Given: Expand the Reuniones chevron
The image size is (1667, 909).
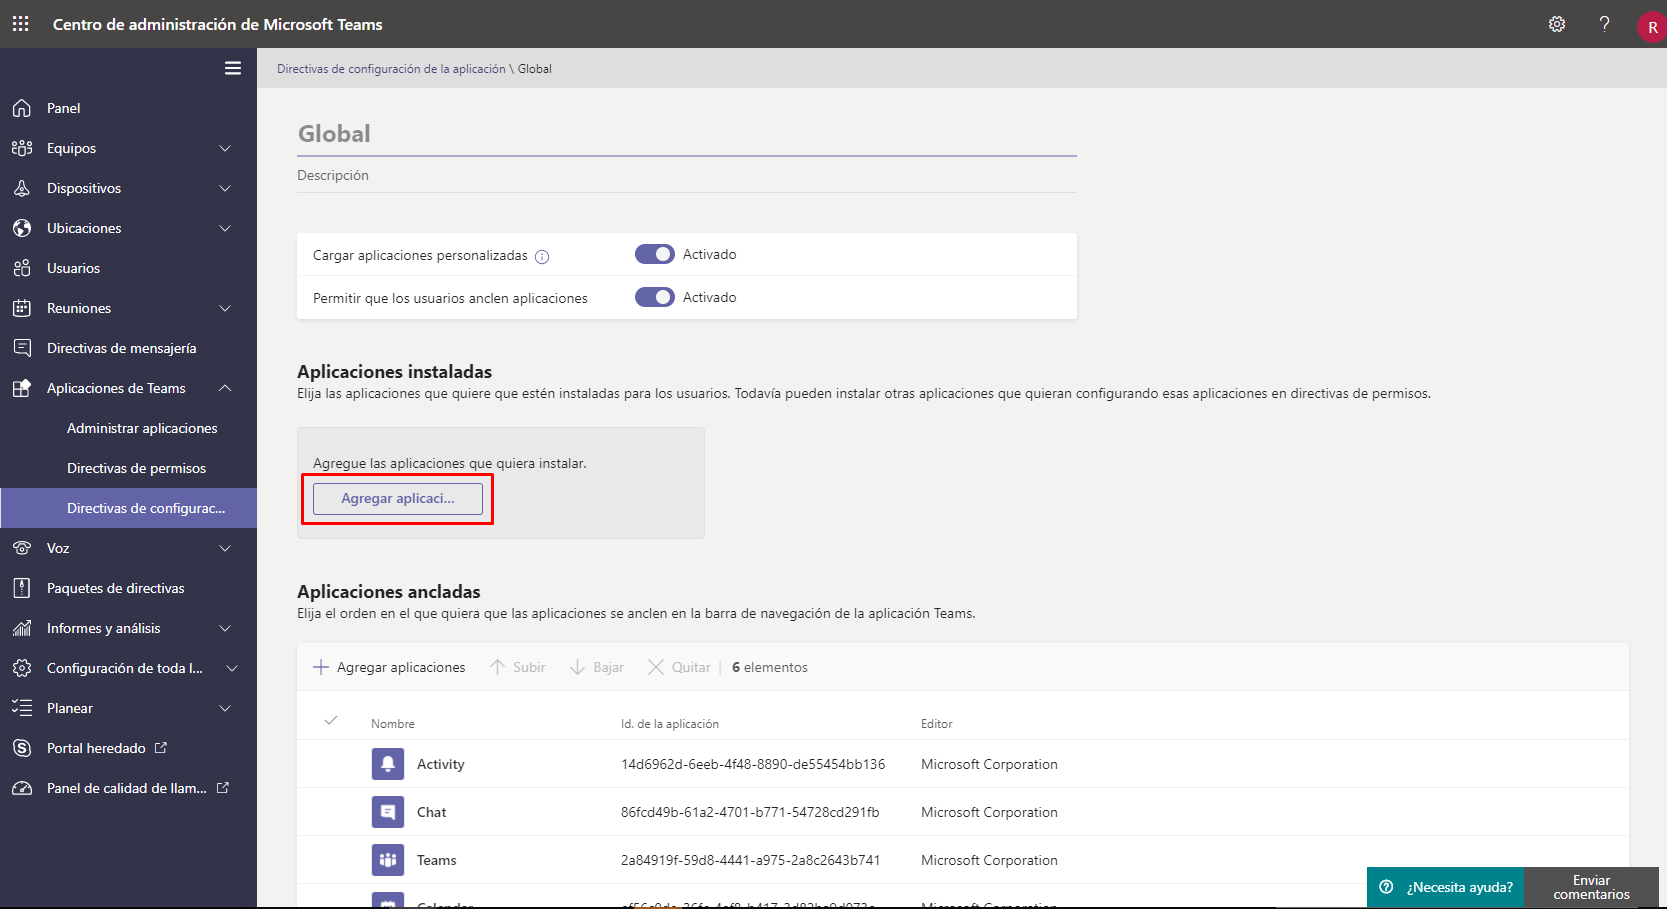Looking at the screenshot, I should click(225, 308).
